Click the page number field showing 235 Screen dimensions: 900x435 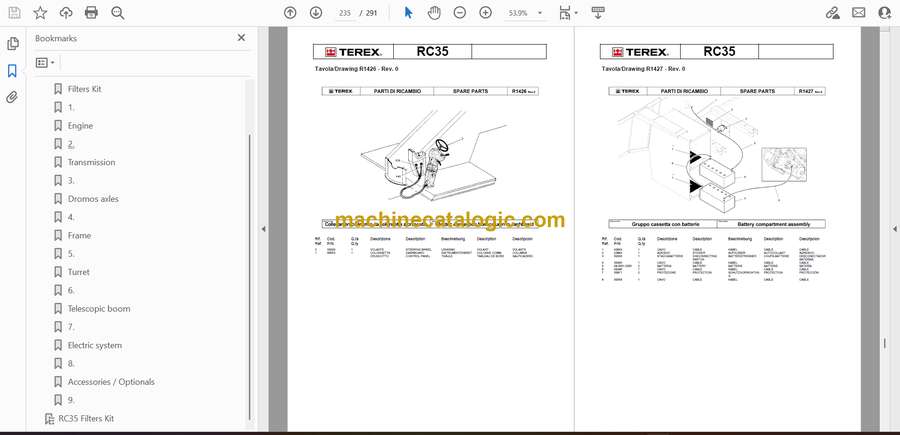point(345,13)
